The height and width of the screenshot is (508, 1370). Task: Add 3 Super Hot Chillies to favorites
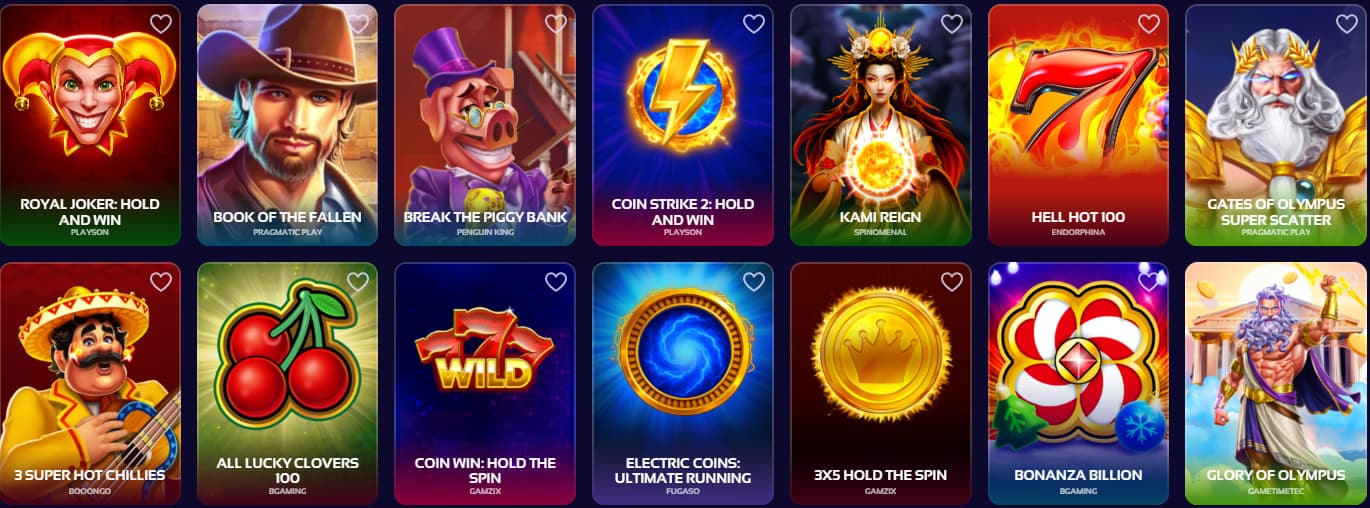tap(160, 282)
